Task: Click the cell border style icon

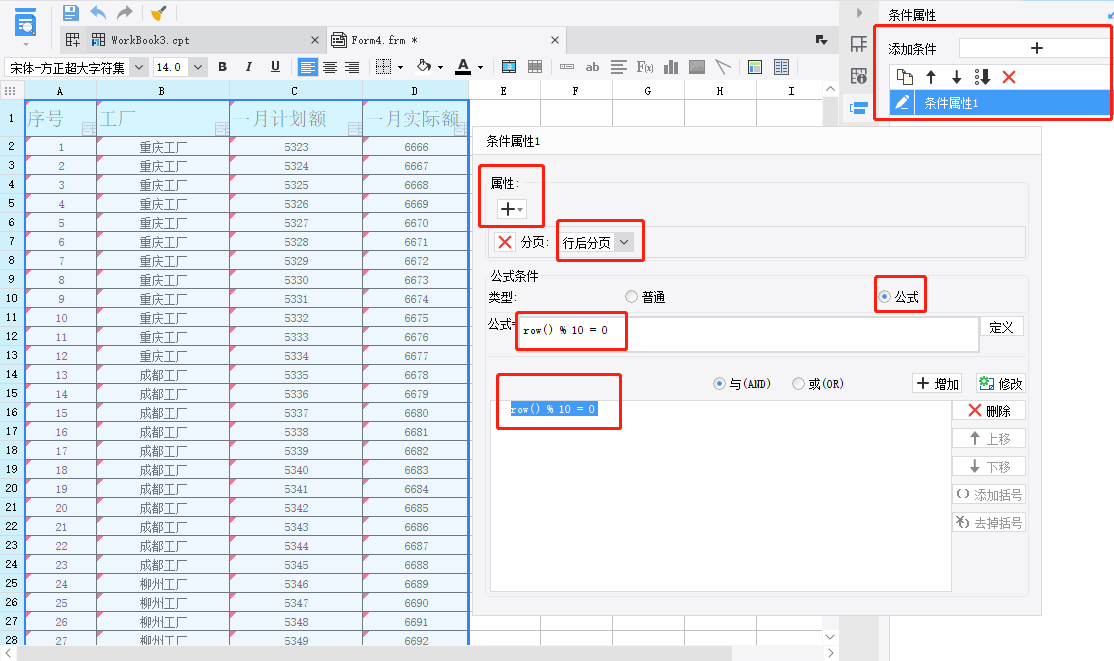Action: (383, 67)
